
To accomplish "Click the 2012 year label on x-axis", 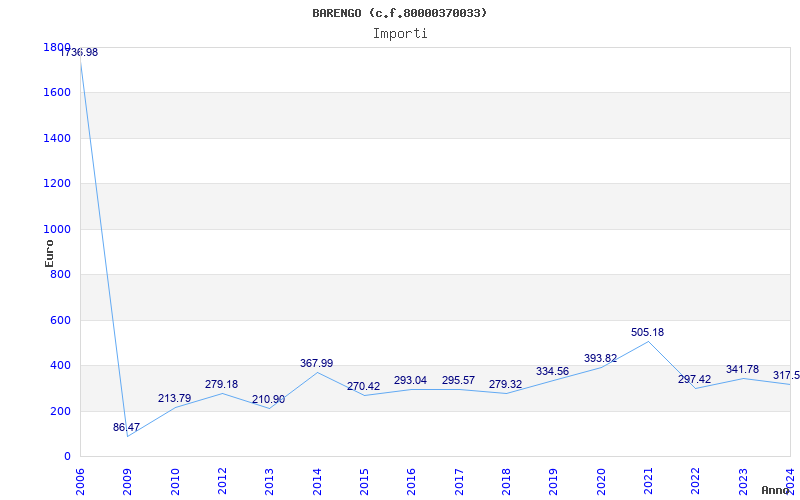I will pyautogui.click(x=222, y=482).
